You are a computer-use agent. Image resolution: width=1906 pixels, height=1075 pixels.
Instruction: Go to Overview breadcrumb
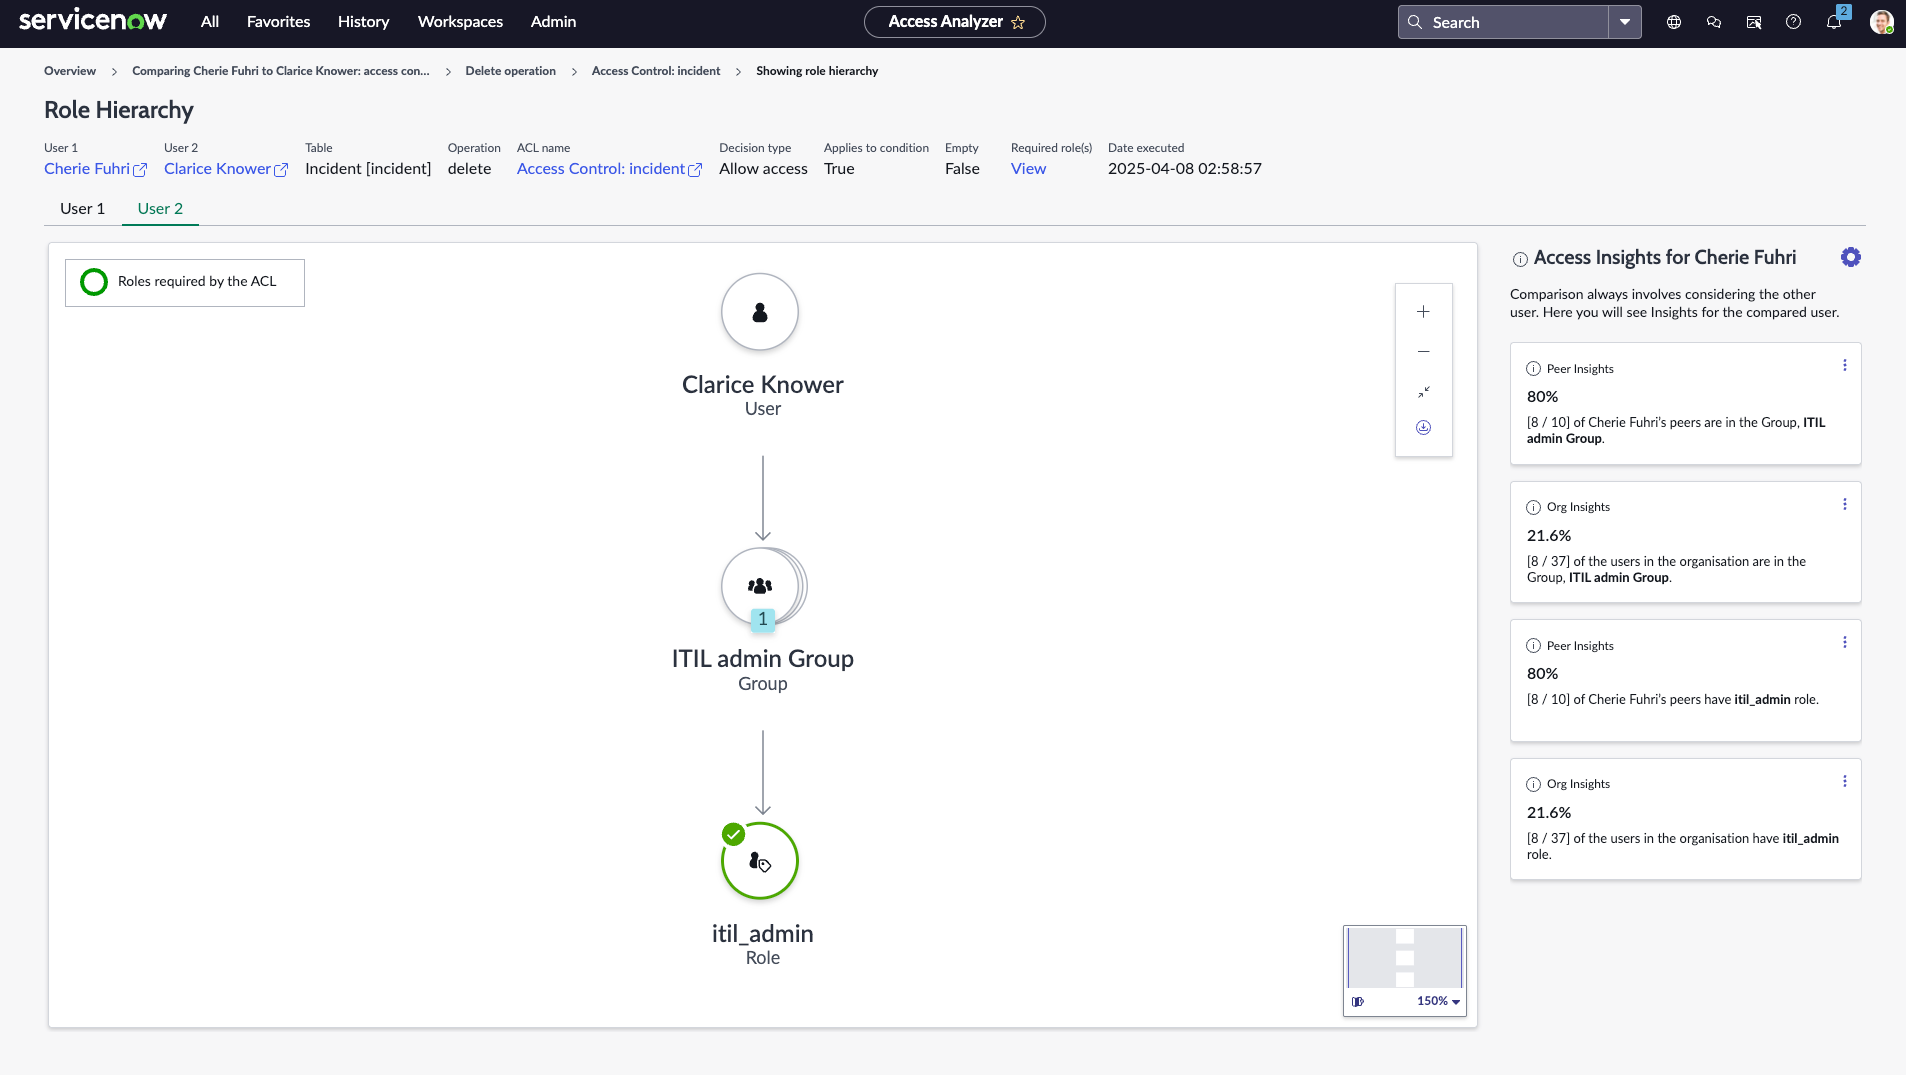click(x=70, y=71)
